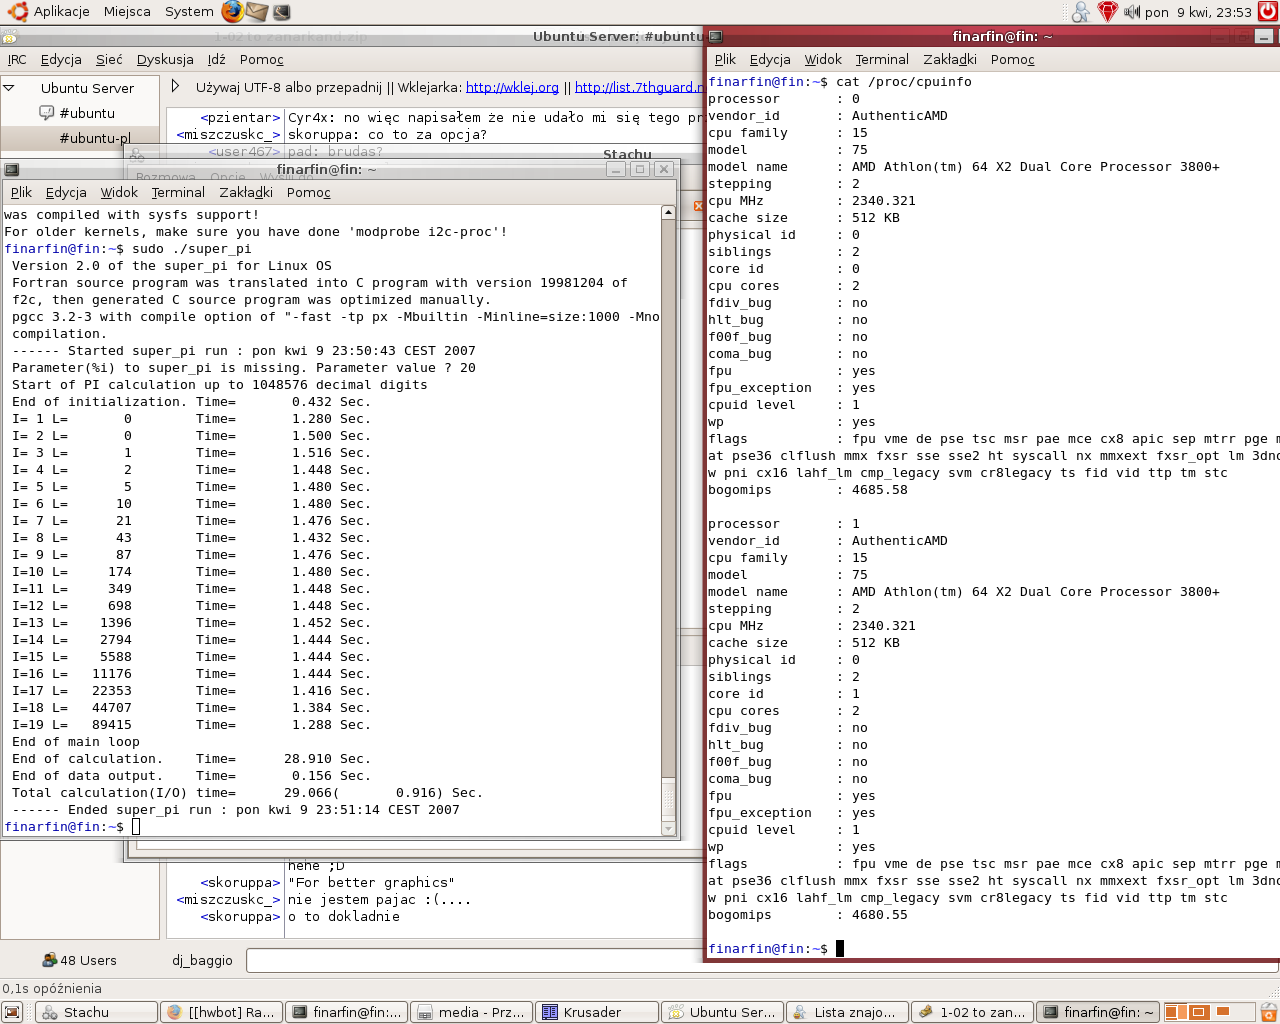Click the 0,1s opóźnienia status text
This screenshot has width=1280, height=1024.
pos(52,988)
